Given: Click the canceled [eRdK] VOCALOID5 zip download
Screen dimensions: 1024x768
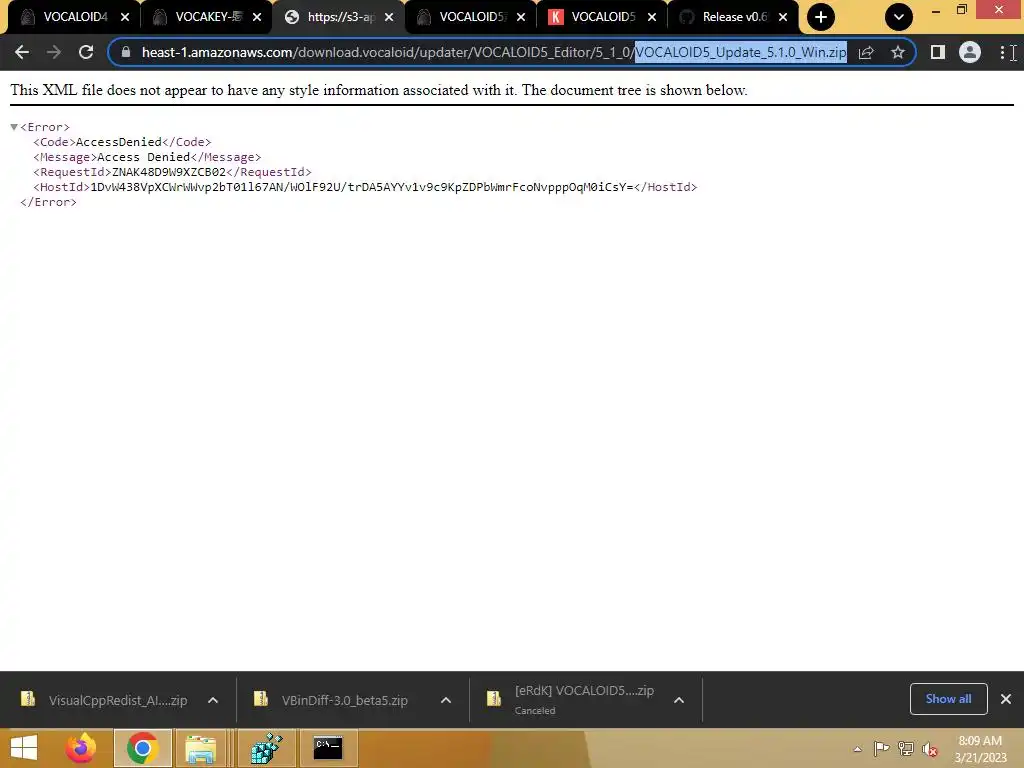Looking at the screenshot, I should point(571,699).
